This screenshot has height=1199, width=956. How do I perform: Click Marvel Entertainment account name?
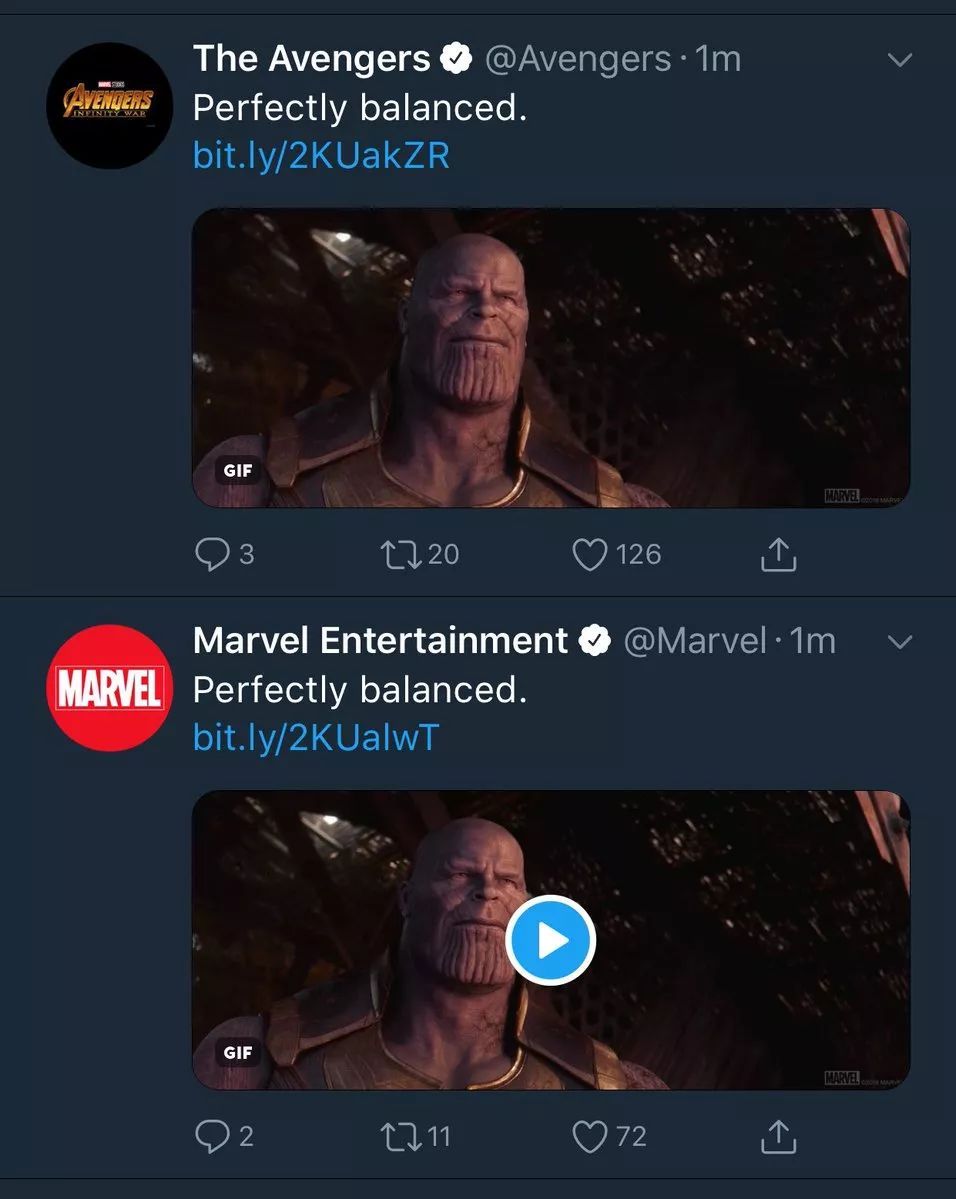[x=380, y=641]
